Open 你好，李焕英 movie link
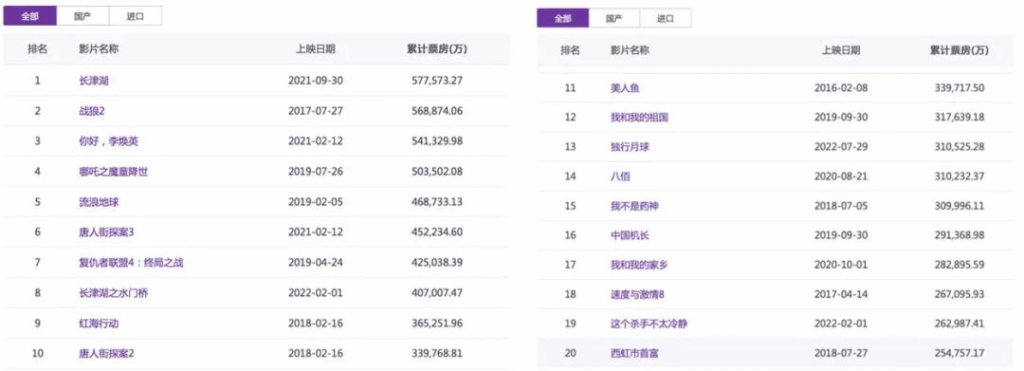The height and width of the screenshot is (371, 1024). (108, 141)
